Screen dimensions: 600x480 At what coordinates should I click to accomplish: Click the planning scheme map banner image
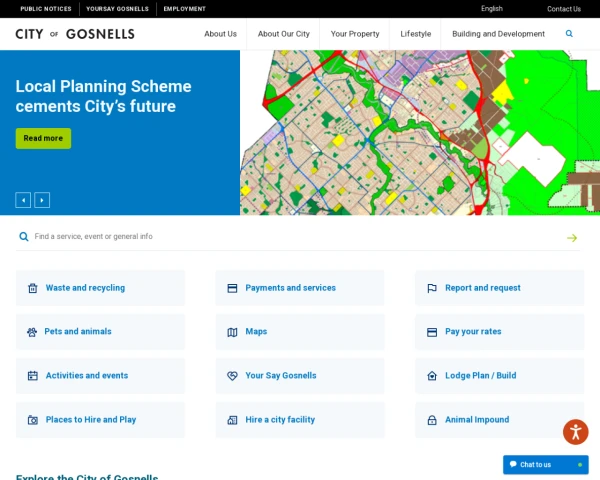[420, 132]
